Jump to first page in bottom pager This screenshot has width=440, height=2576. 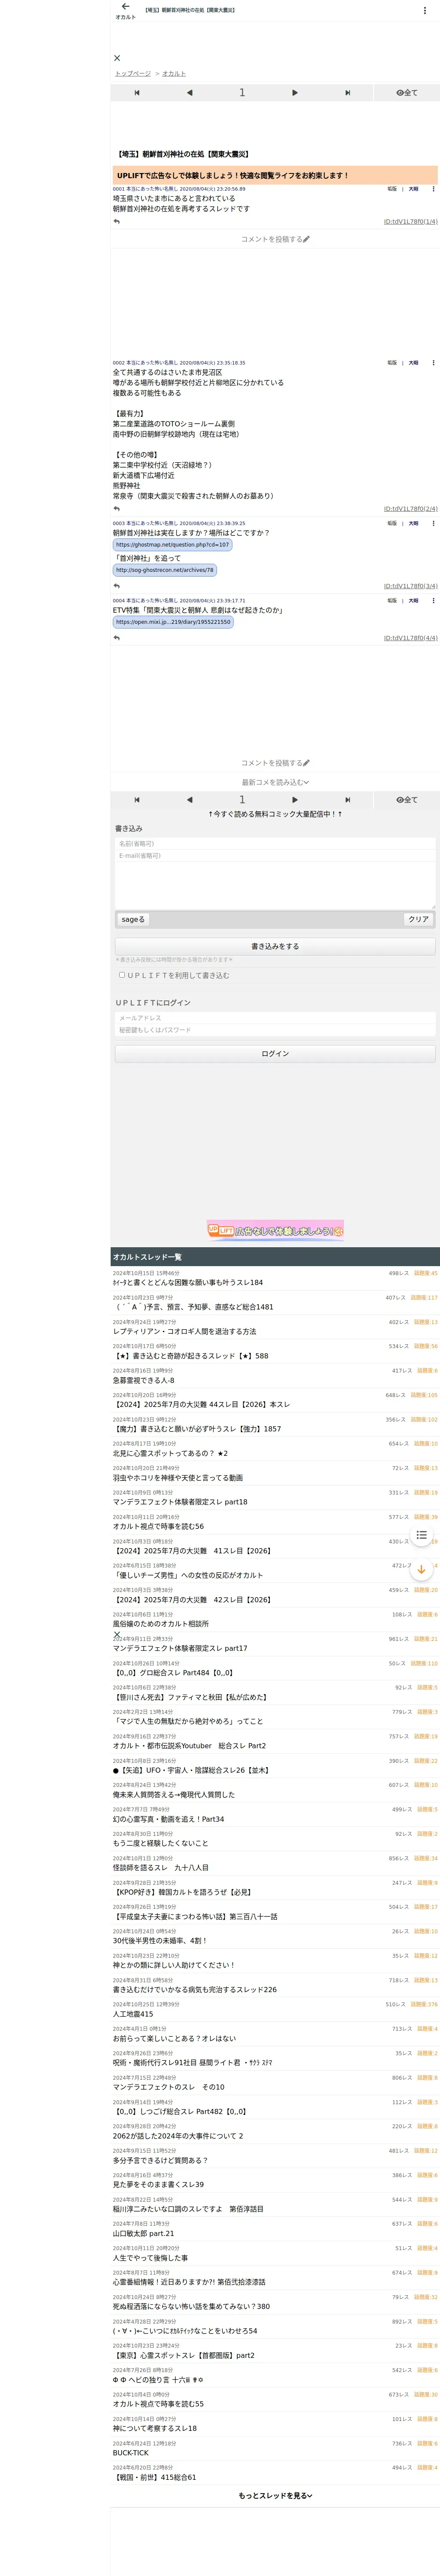pyautogui.click(x=137, y=800)
